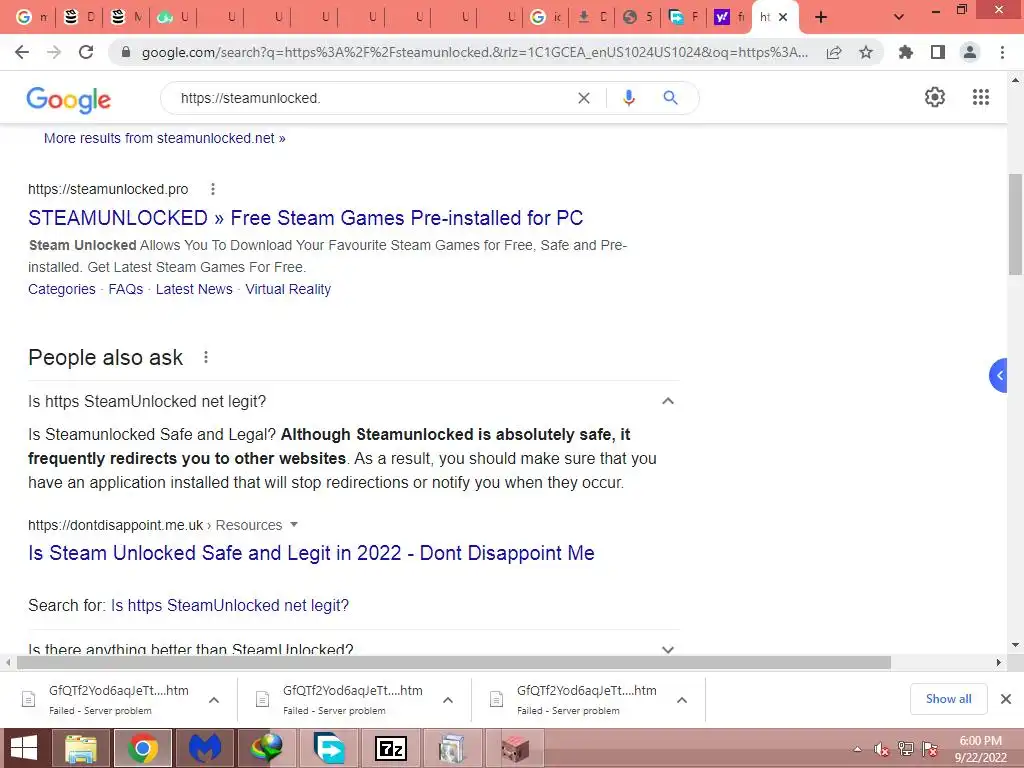Image resolution: width=1024 pixels, height=768 pixels.
Task: Clear the search box with the X
Action: (584, 98)
